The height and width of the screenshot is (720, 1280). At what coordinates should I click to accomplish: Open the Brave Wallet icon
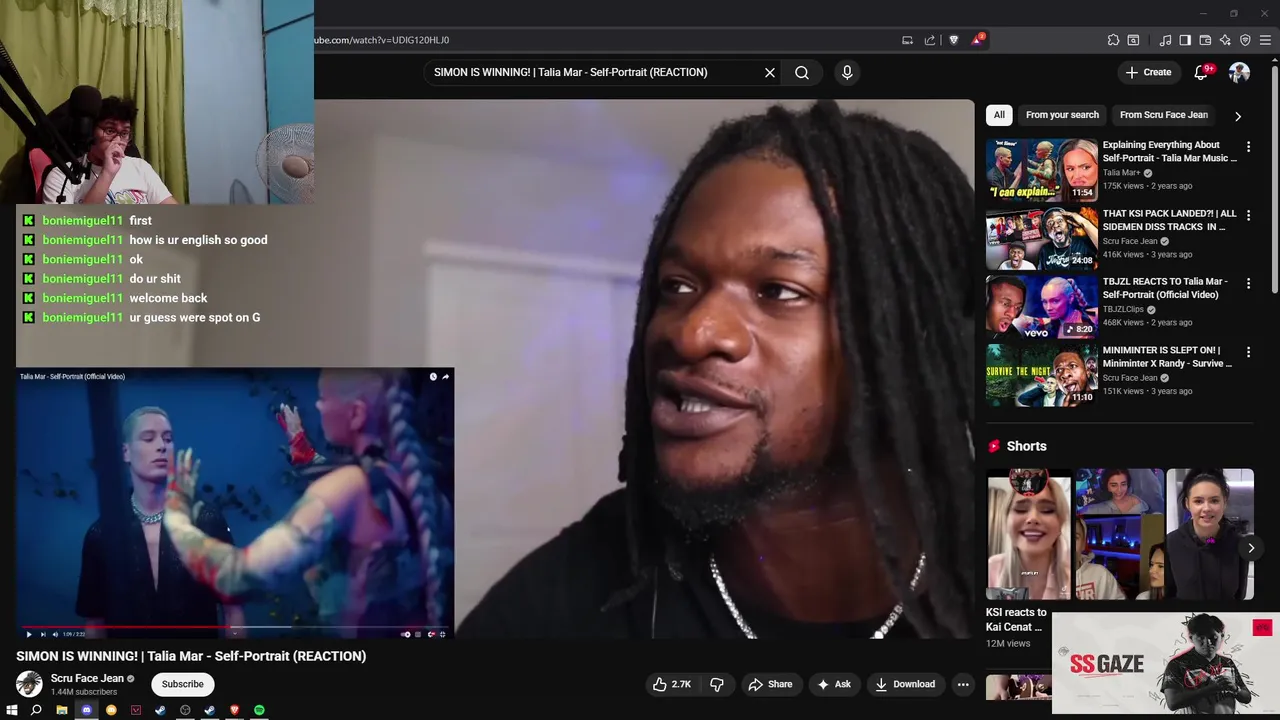pos(1205,40)
